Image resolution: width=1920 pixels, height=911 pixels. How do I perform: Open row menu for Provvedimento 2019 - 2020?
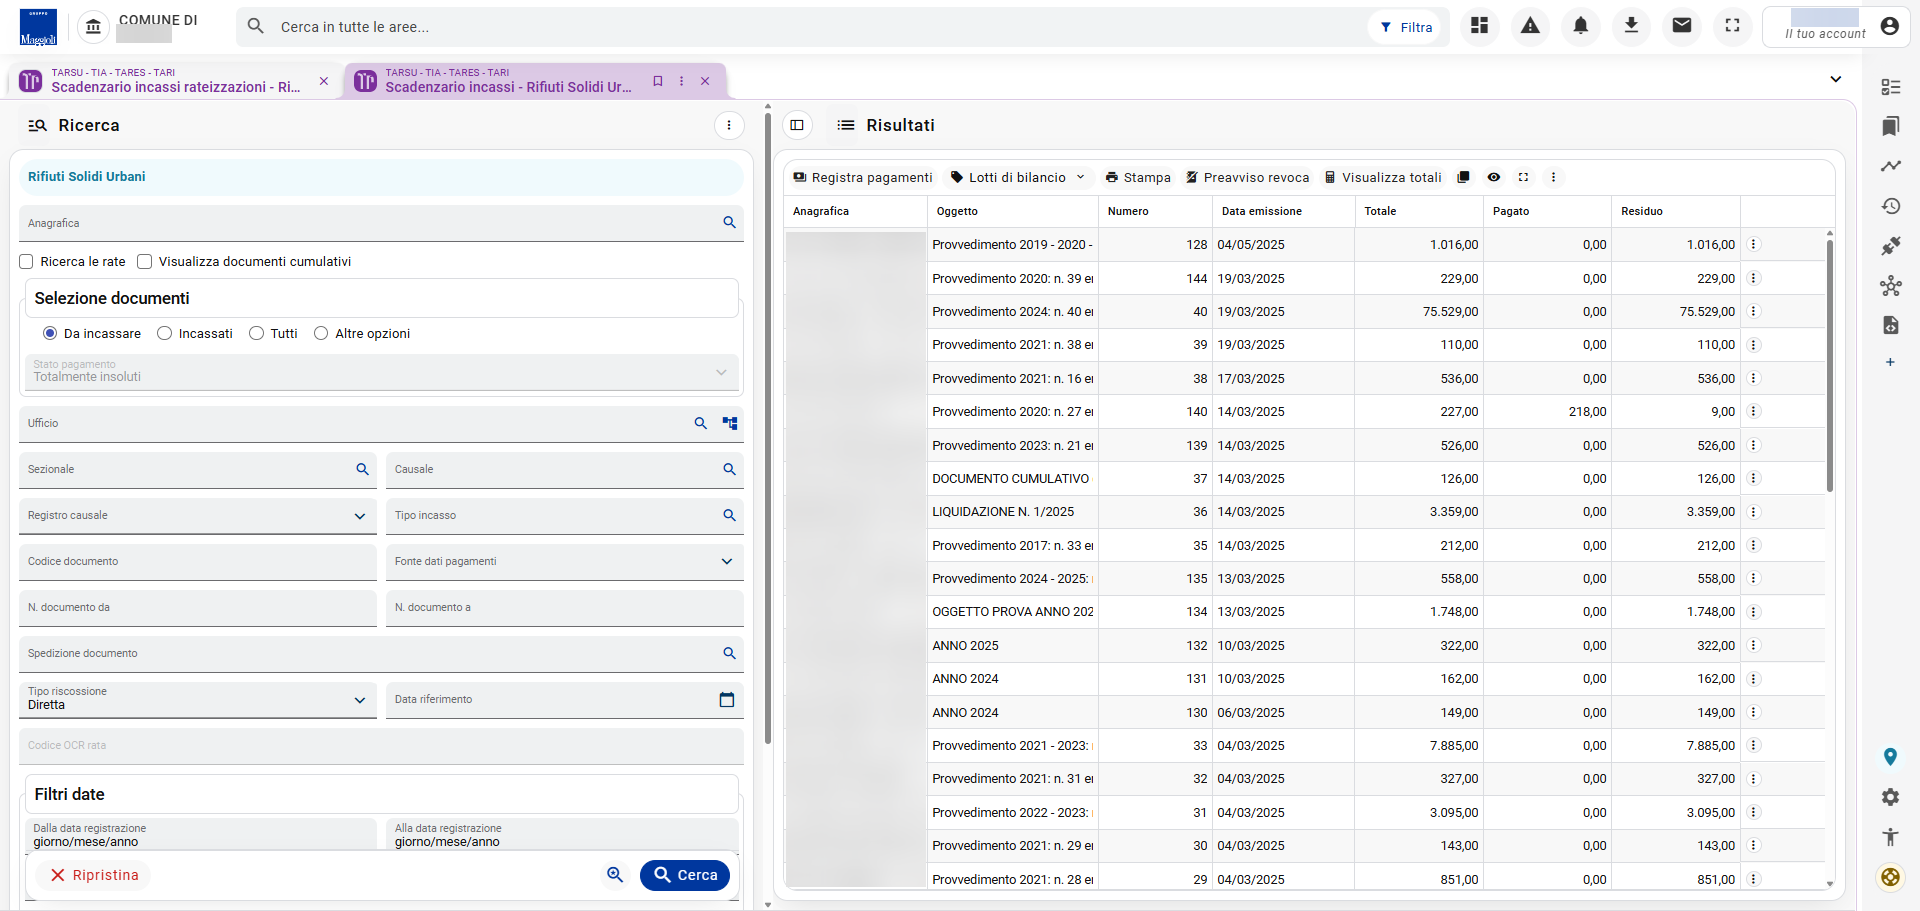(x=1753, y=244)
